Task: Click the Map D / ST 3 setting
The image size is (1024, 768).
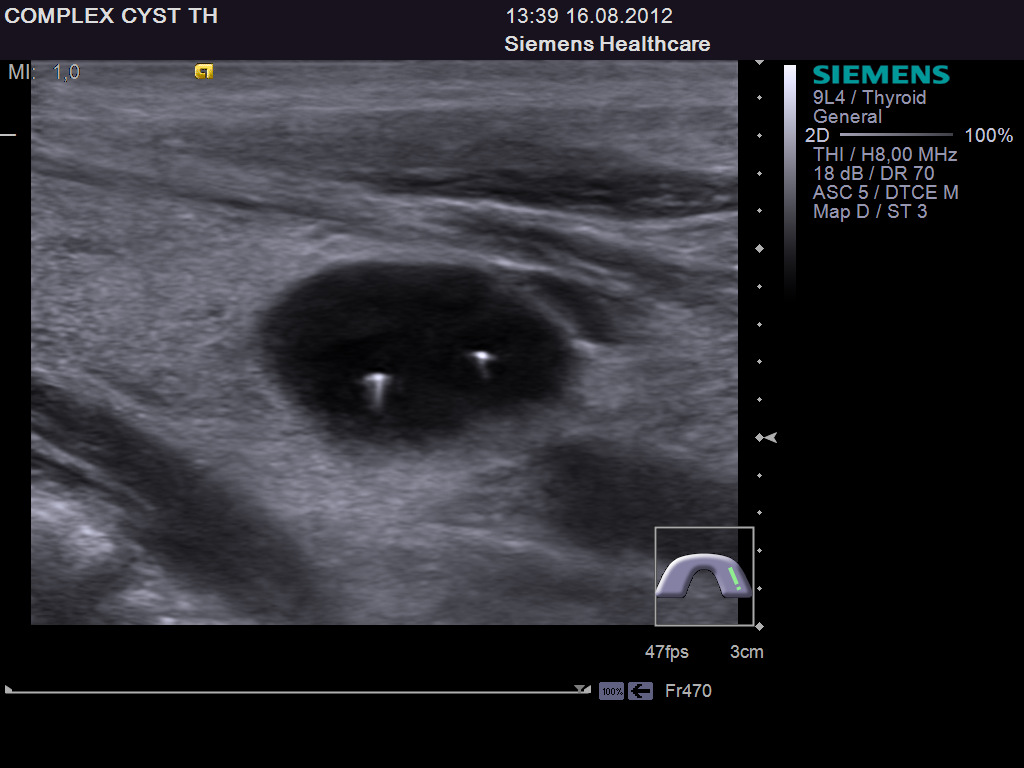Action: tap(869, 211)
